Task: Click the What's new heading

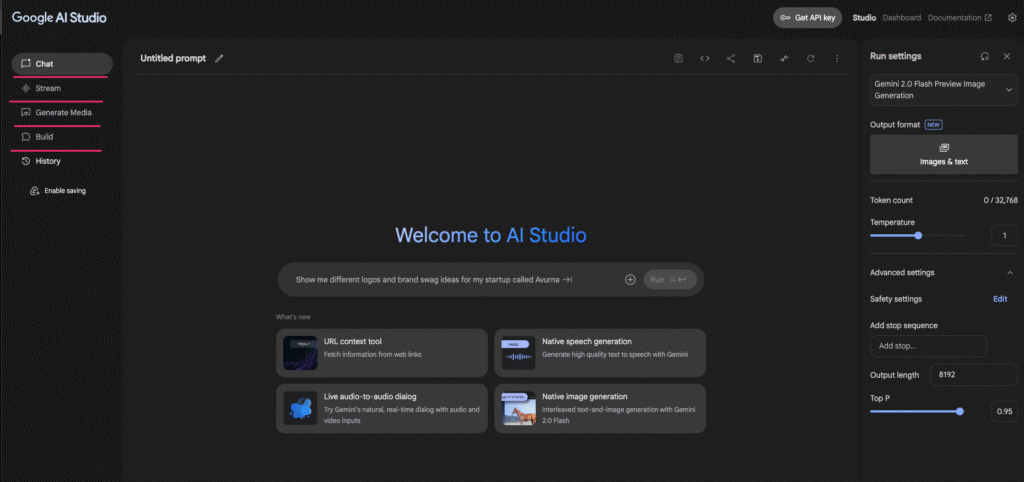Action: pos(293,317)
